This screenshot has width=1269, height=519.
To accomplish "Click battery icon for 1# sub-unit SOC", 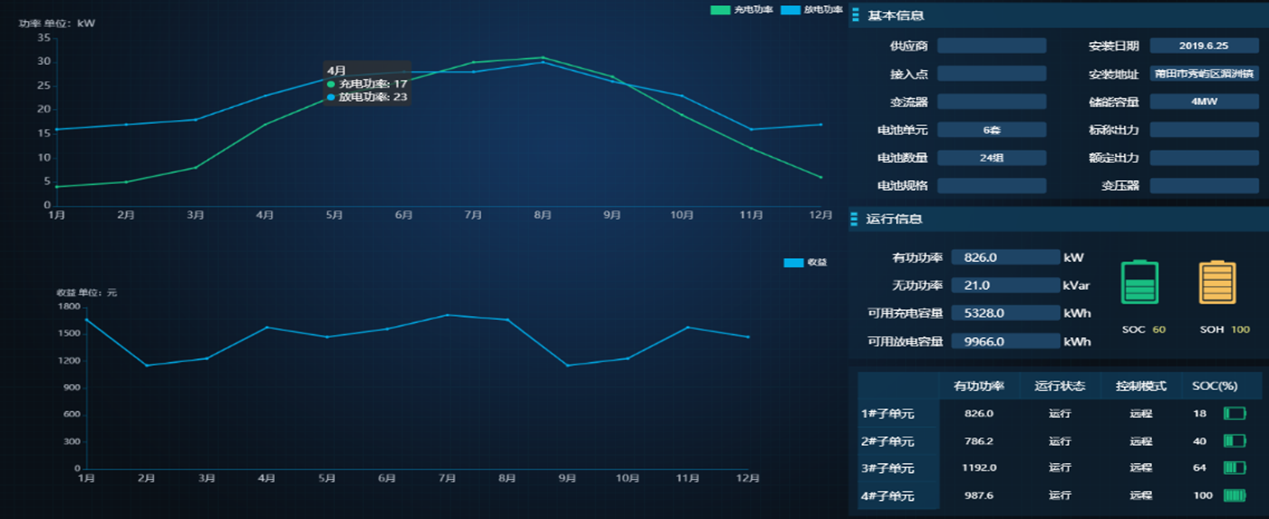I will point(1235,414).
